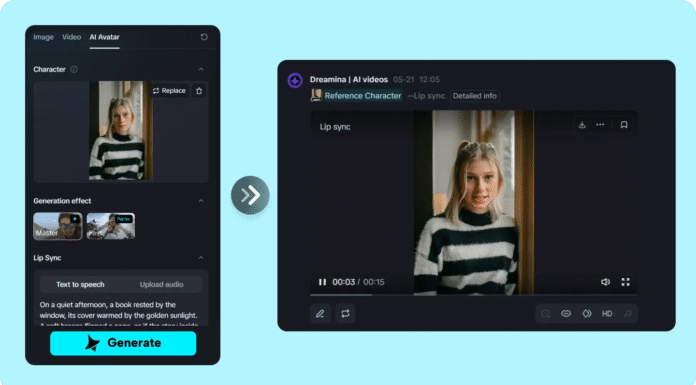Enter fullscreen video mode

625,282
